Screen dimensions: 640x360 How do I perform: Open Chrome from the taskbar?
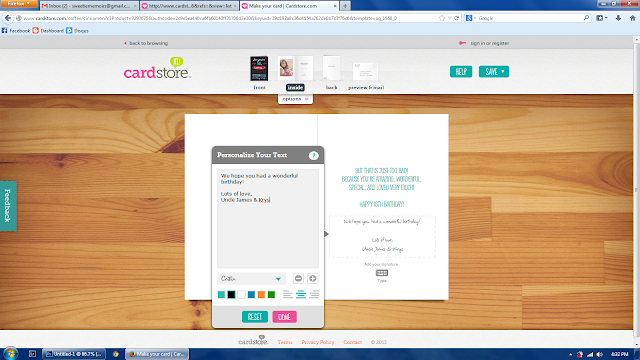click(x=116, y=354)
